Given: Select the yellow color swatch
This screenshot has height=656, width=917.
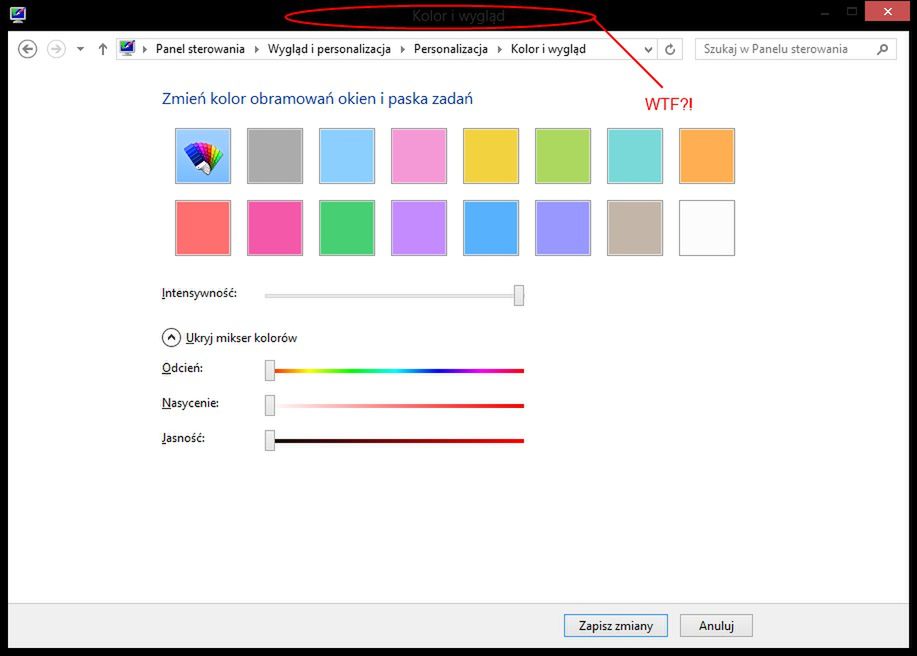Looking at the screenshot, I should click(x=491, y=156).
